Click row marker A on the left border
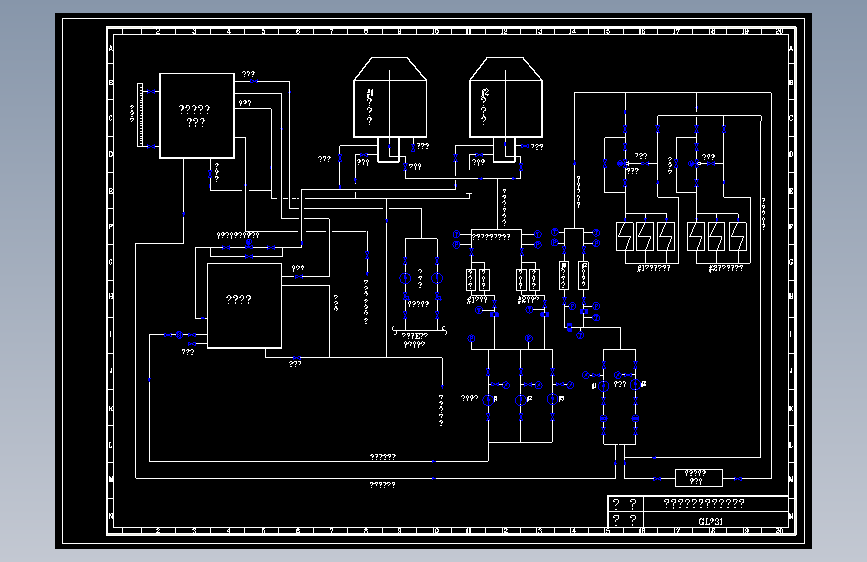 click(111, 48)
